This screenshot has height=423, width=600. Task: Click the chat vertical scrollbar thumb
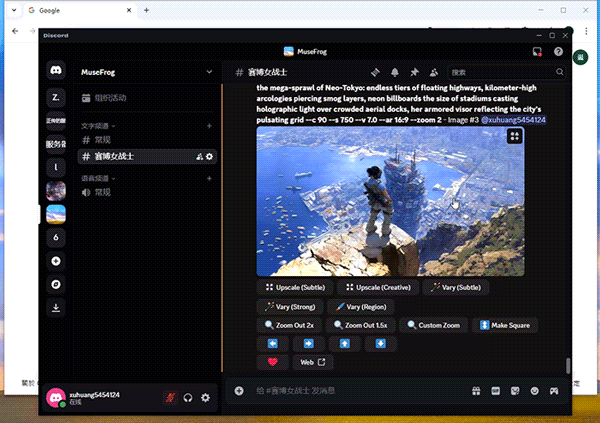click(568, 366)
